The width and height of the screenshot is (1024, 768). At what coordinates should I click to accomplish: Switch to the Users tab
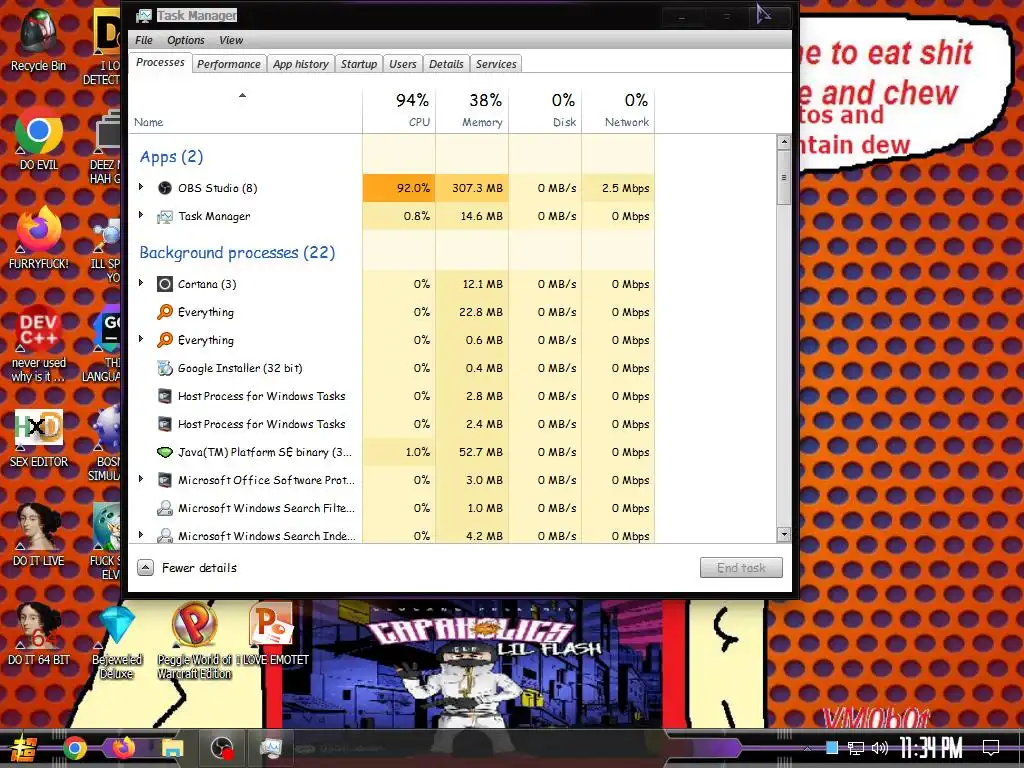[x=402, y=64]
